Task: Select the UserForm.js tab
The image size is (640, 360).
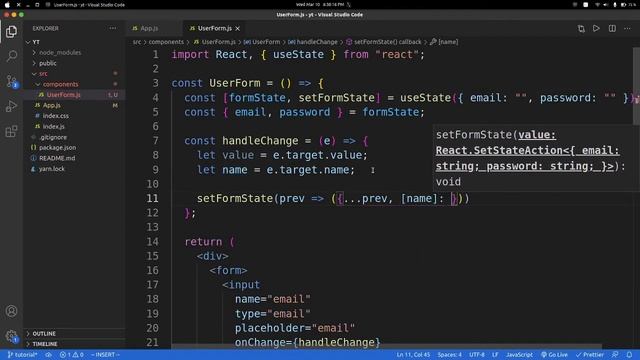Action: point(214,29)
